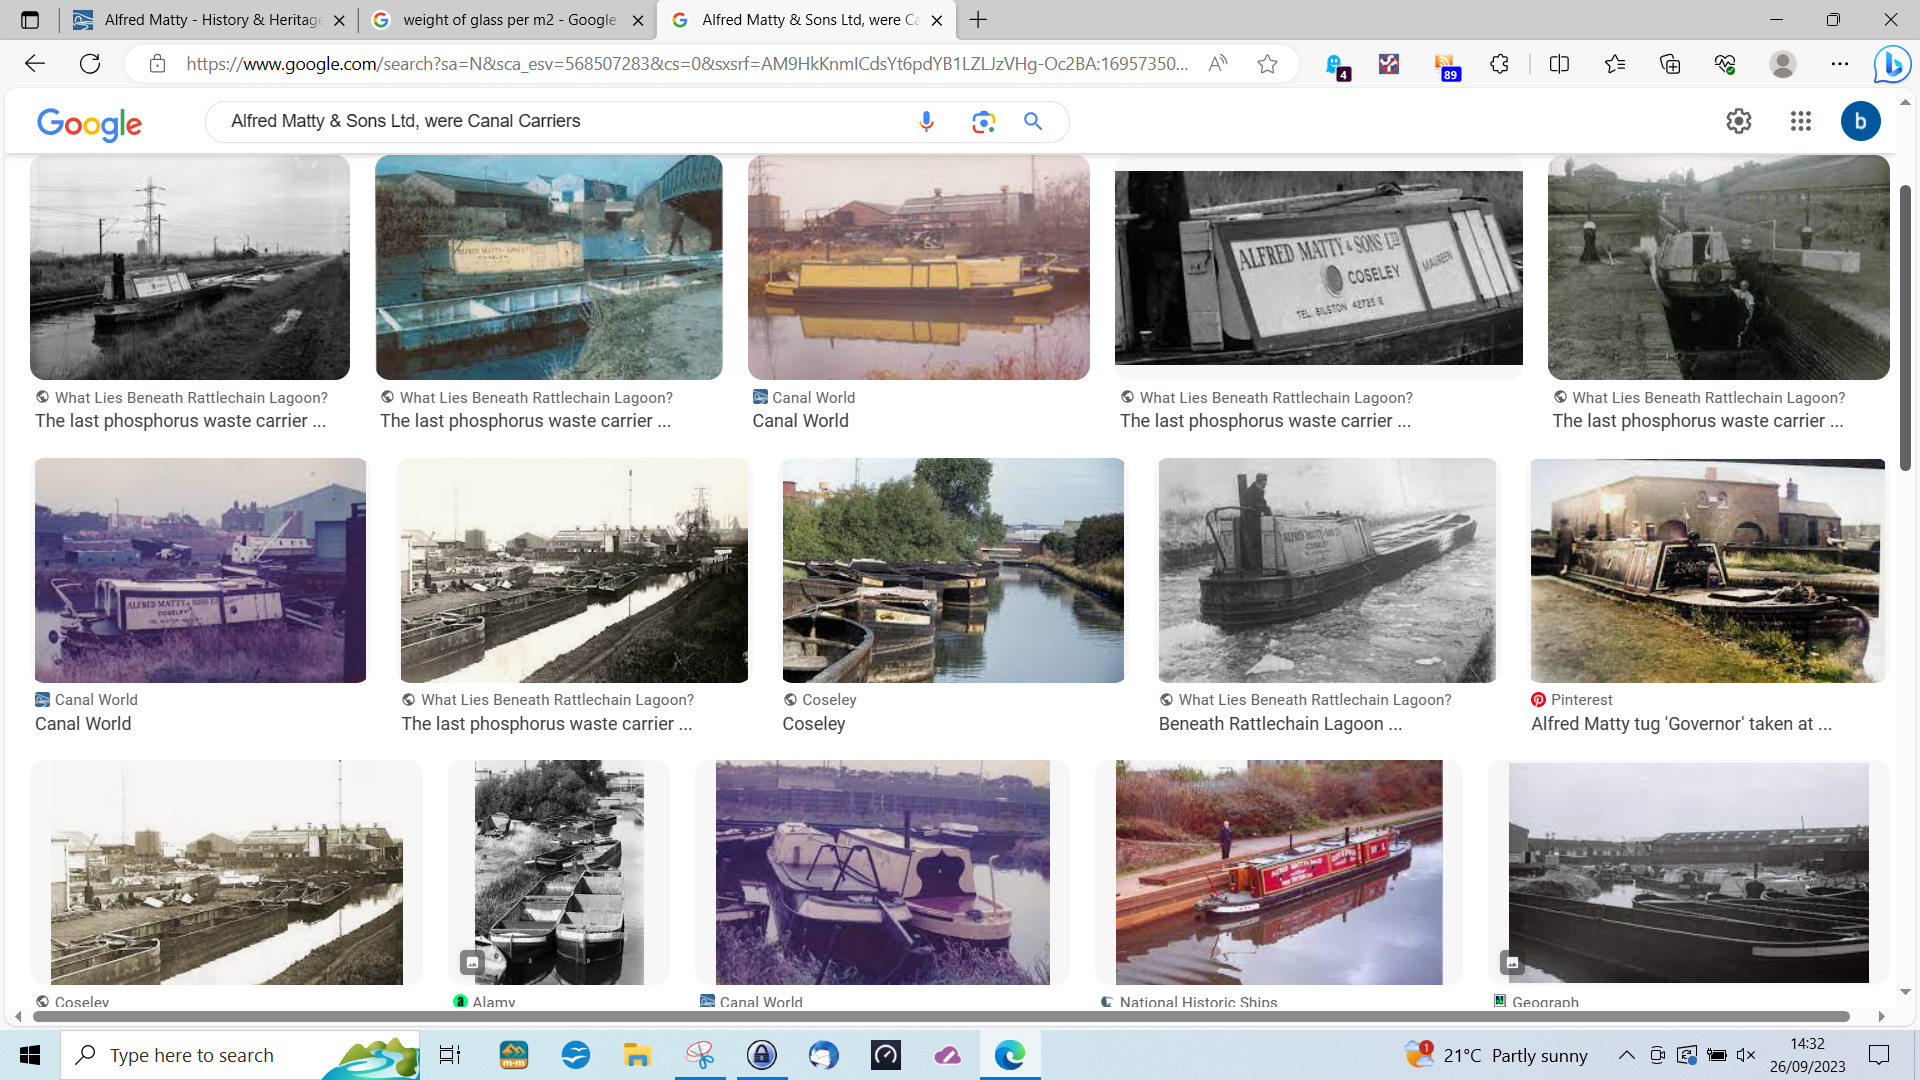Refresh the current page
Image resolution: width=1920 pixels, height=1080 pixels.
coord(90,64)
